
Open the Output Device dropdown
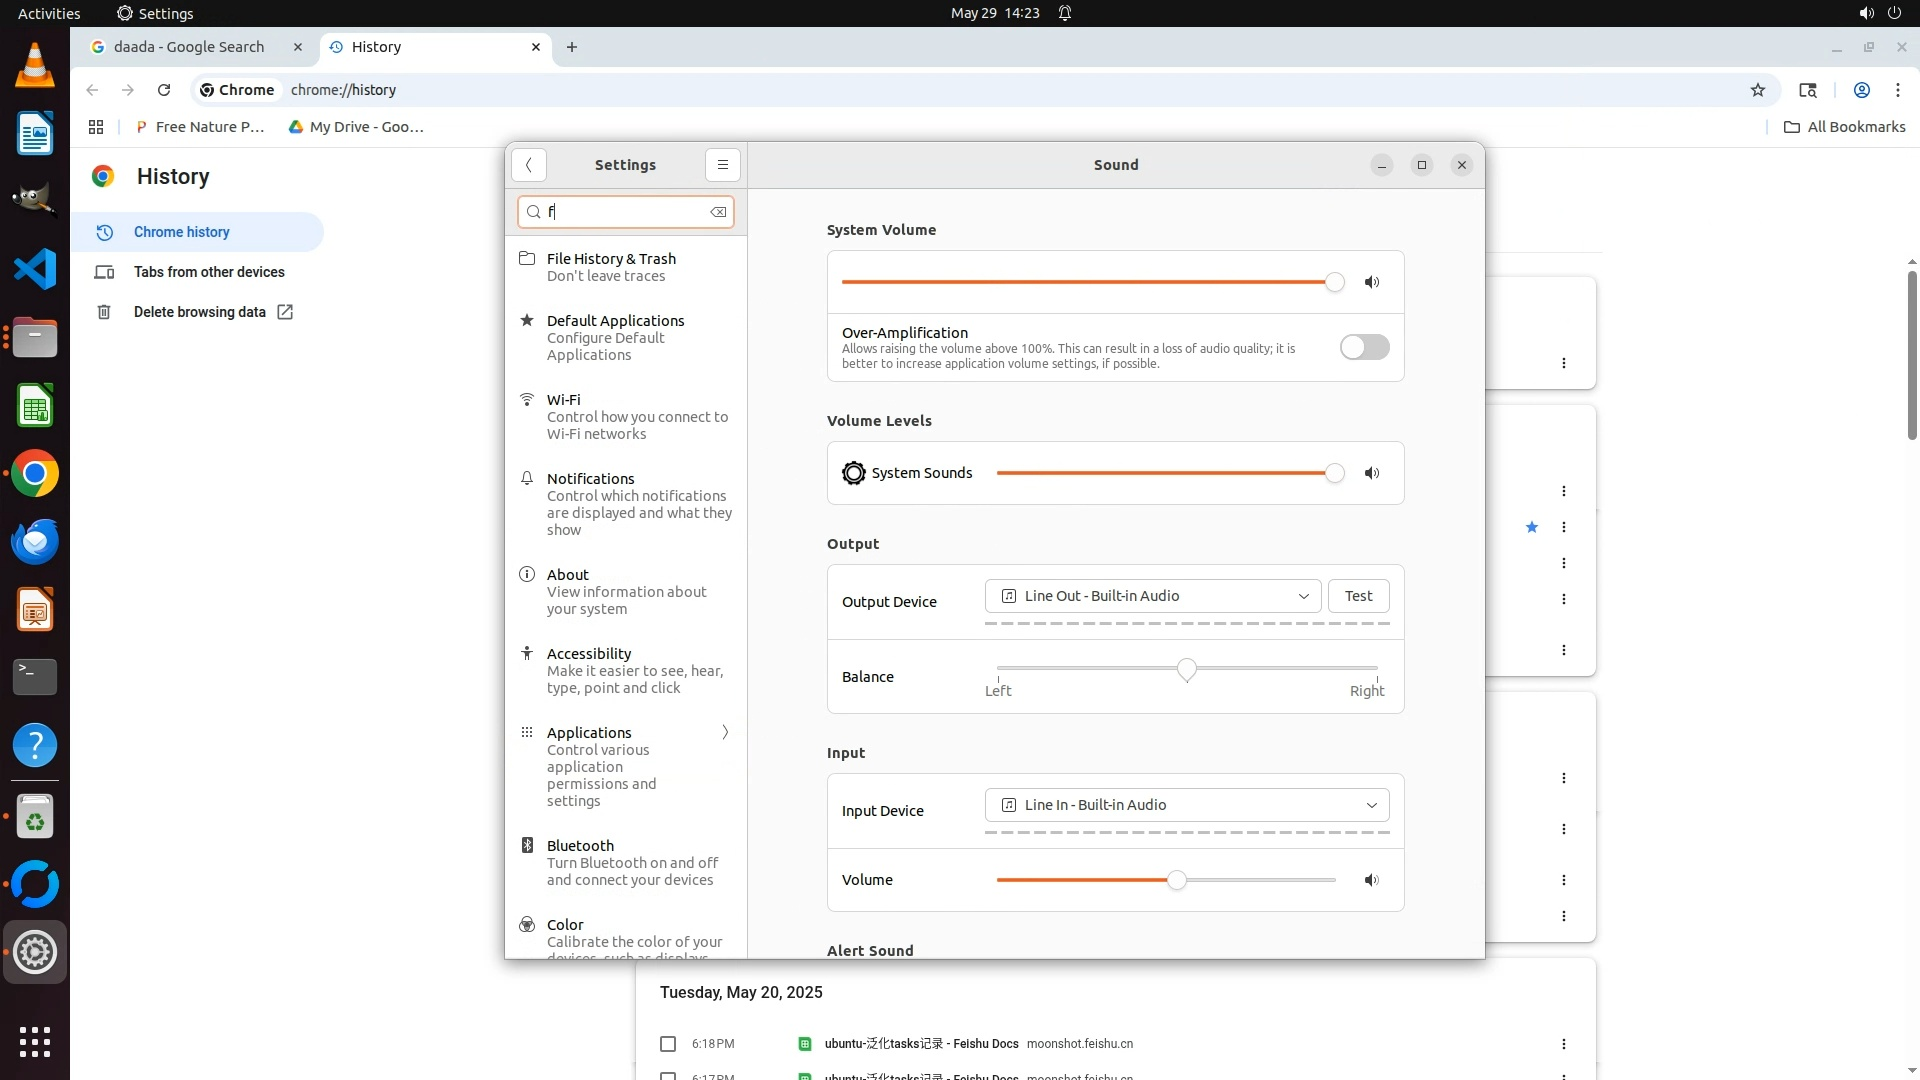[1152, 596]
